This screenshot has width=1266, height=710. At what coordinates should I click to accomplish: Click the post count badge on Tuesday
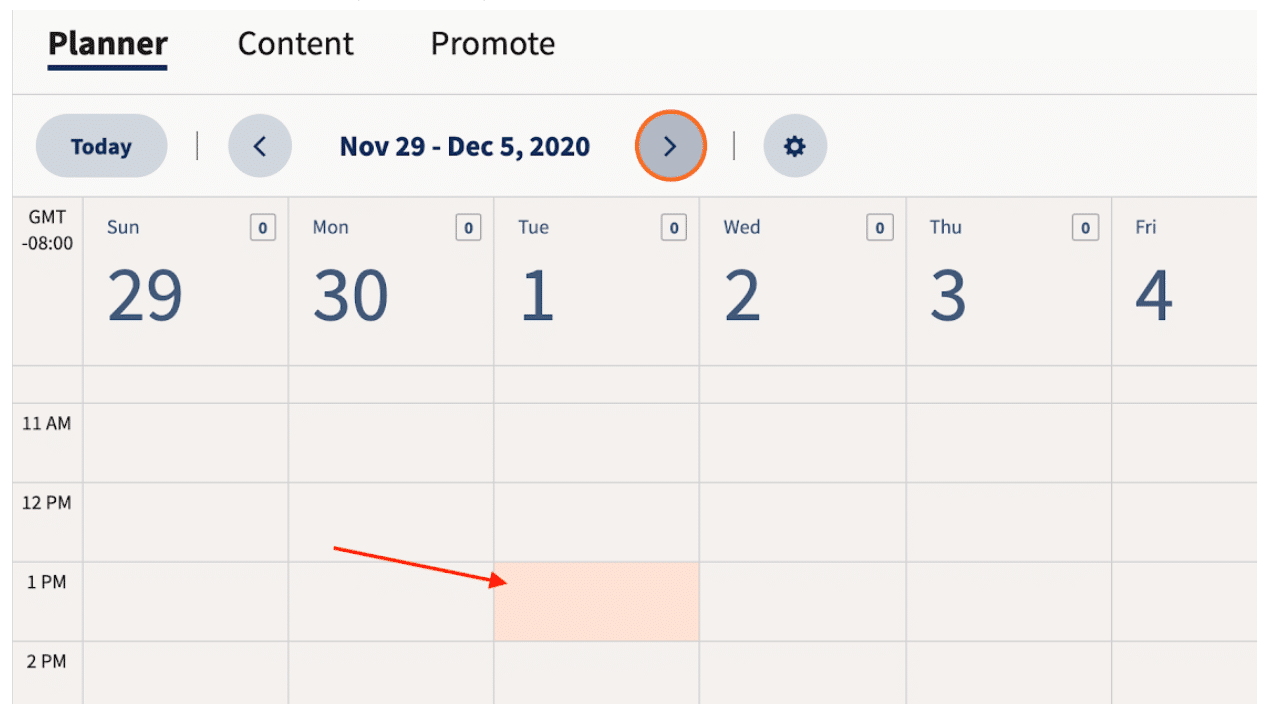674,228
